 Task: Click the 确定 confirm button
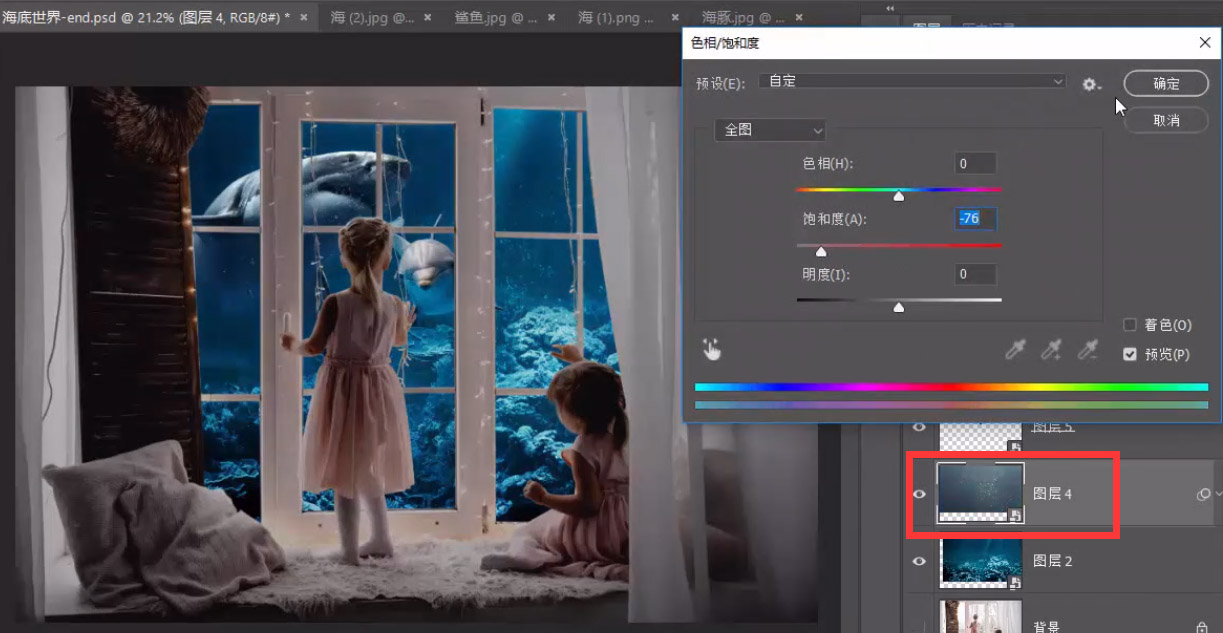point(1166,84)
